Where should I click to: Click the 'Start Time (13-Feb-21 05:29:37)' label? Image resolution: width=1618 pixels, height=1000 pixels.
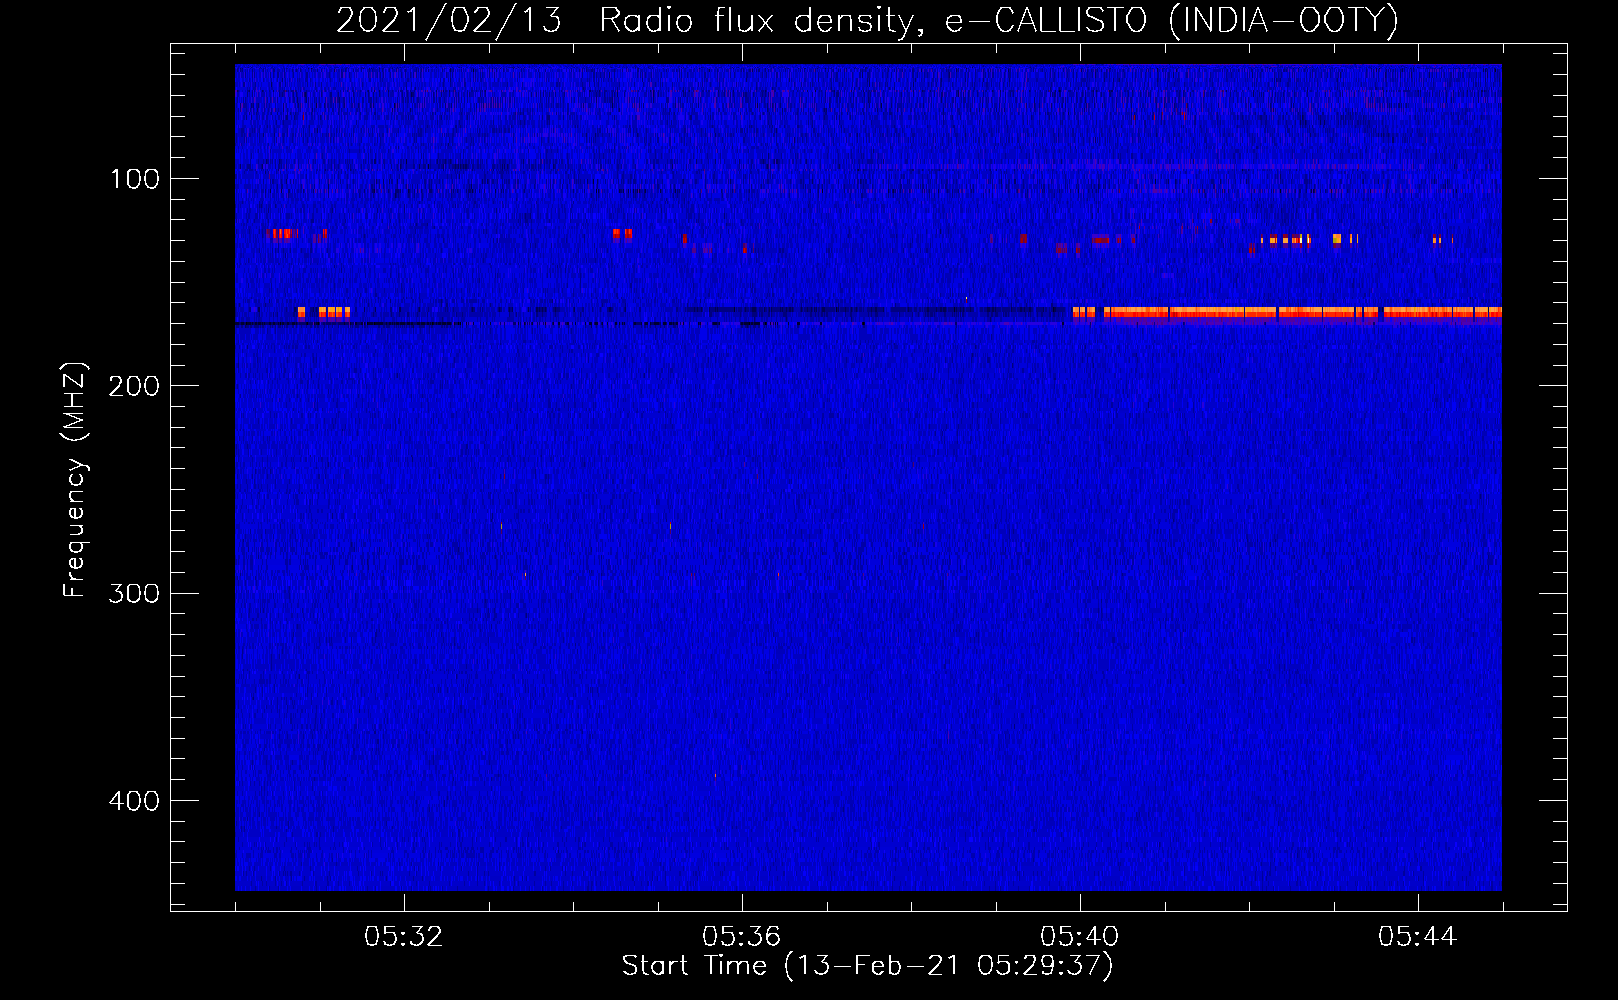point(867,966)
